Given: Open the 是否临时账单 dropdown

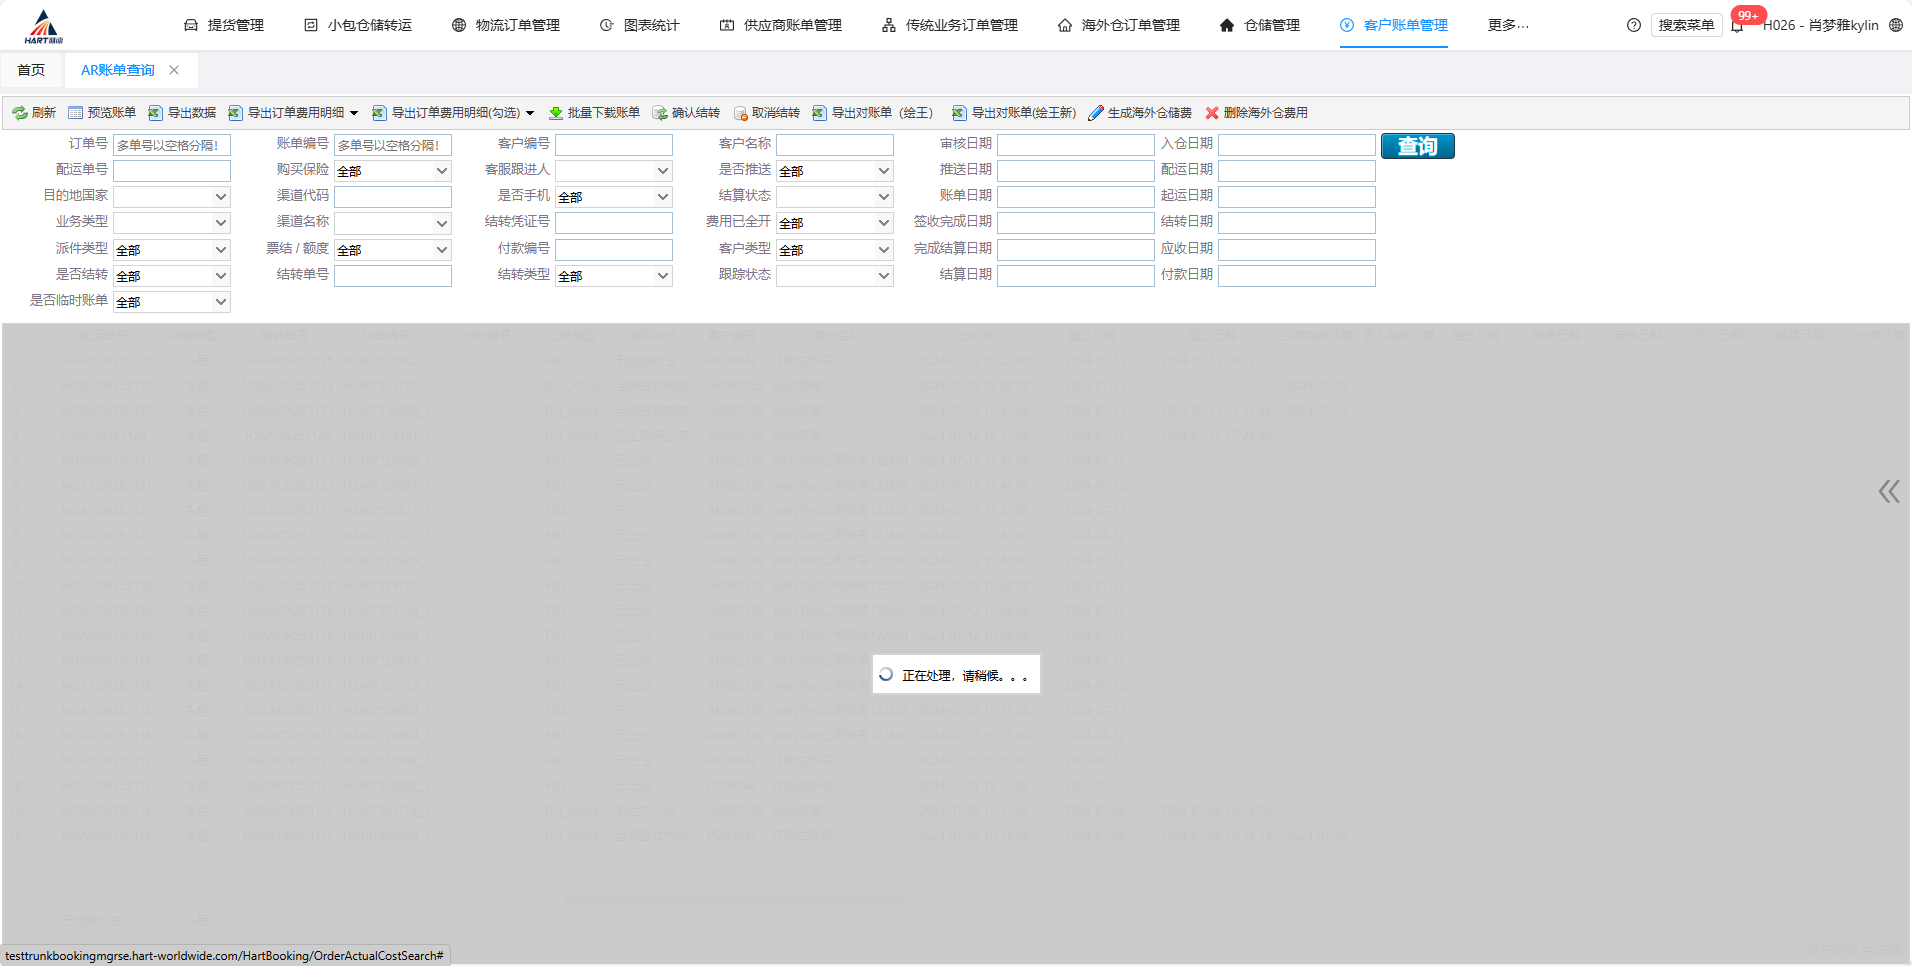Looking at the screenshot, I should tap(171, 302).
